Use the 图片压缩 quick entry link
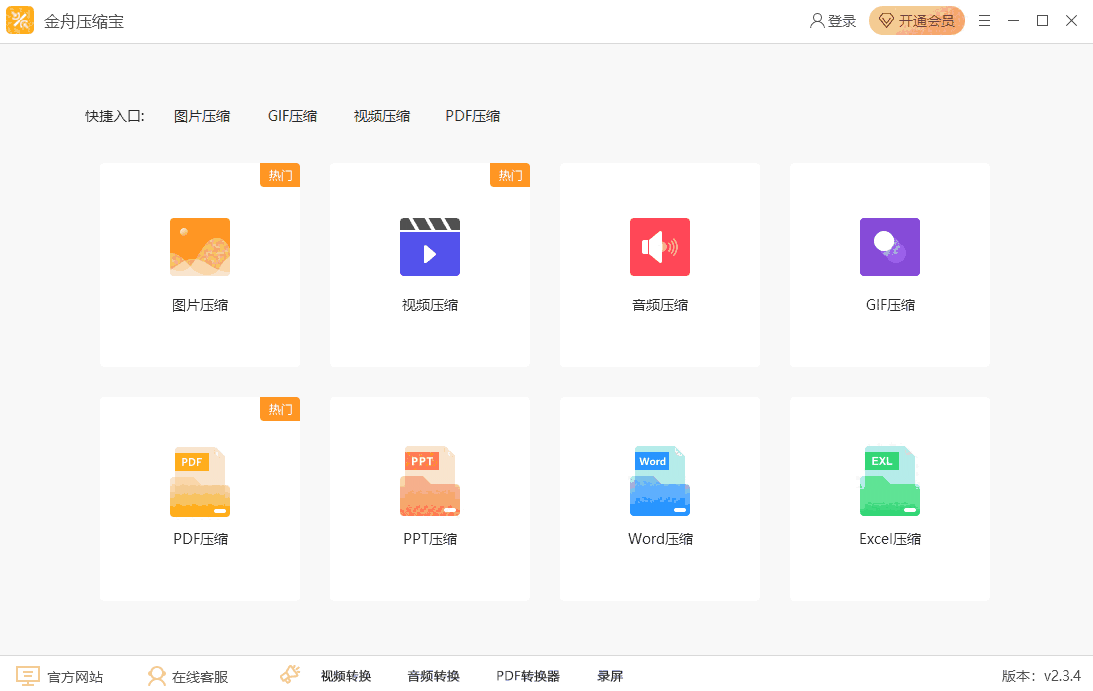The height and width of the screenshot is (691, 1093). [202, 116]
